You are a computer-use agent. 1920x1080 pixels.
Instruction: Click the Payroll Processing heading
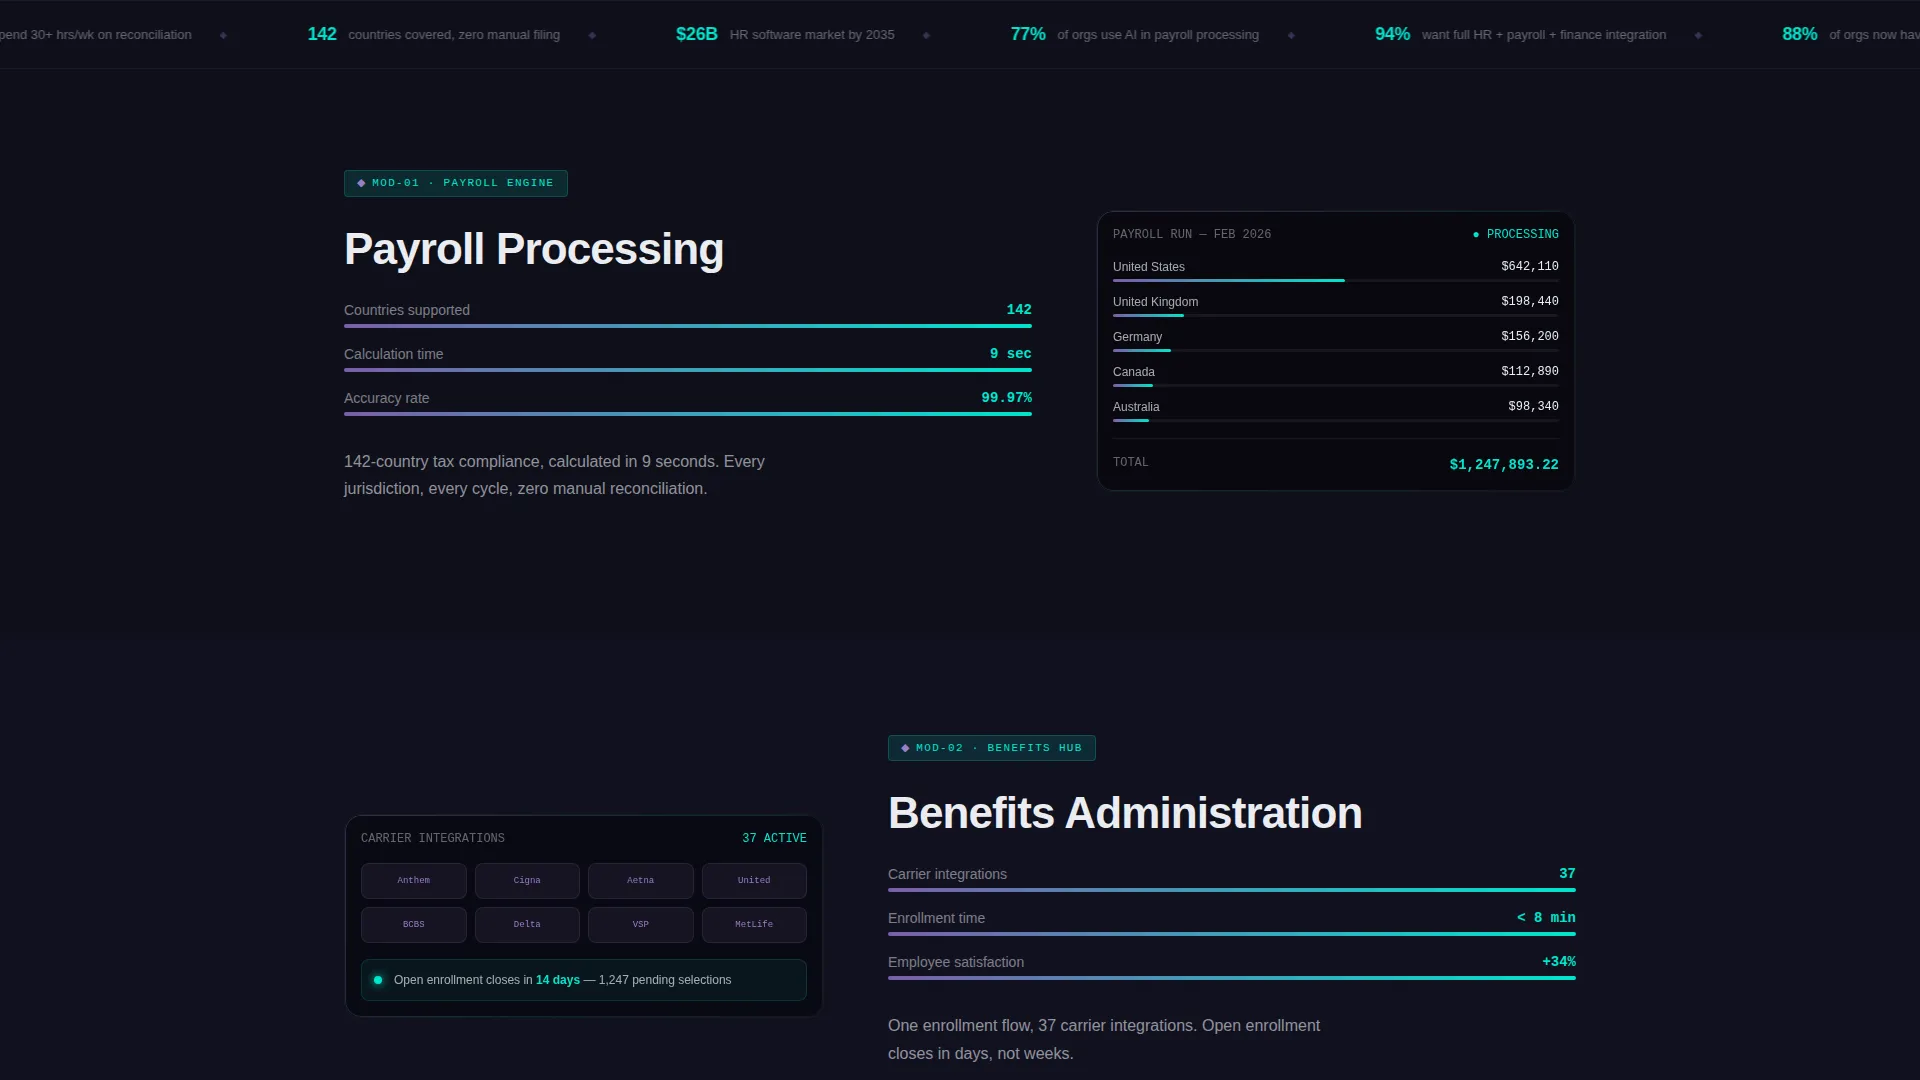click(534, 249)
